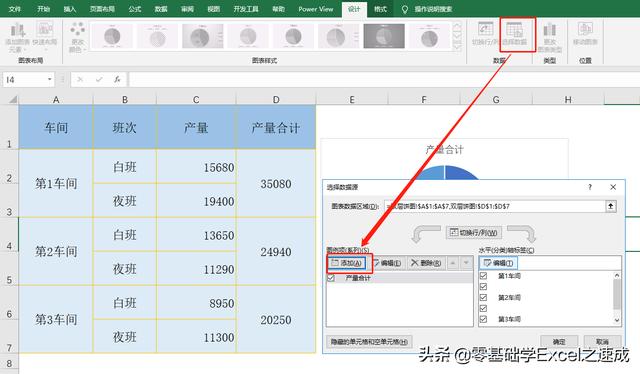The width and height of the screenshot is (640, 374).
Task: Open the Name Box dropdown arrow
Action: pos(49,79)
